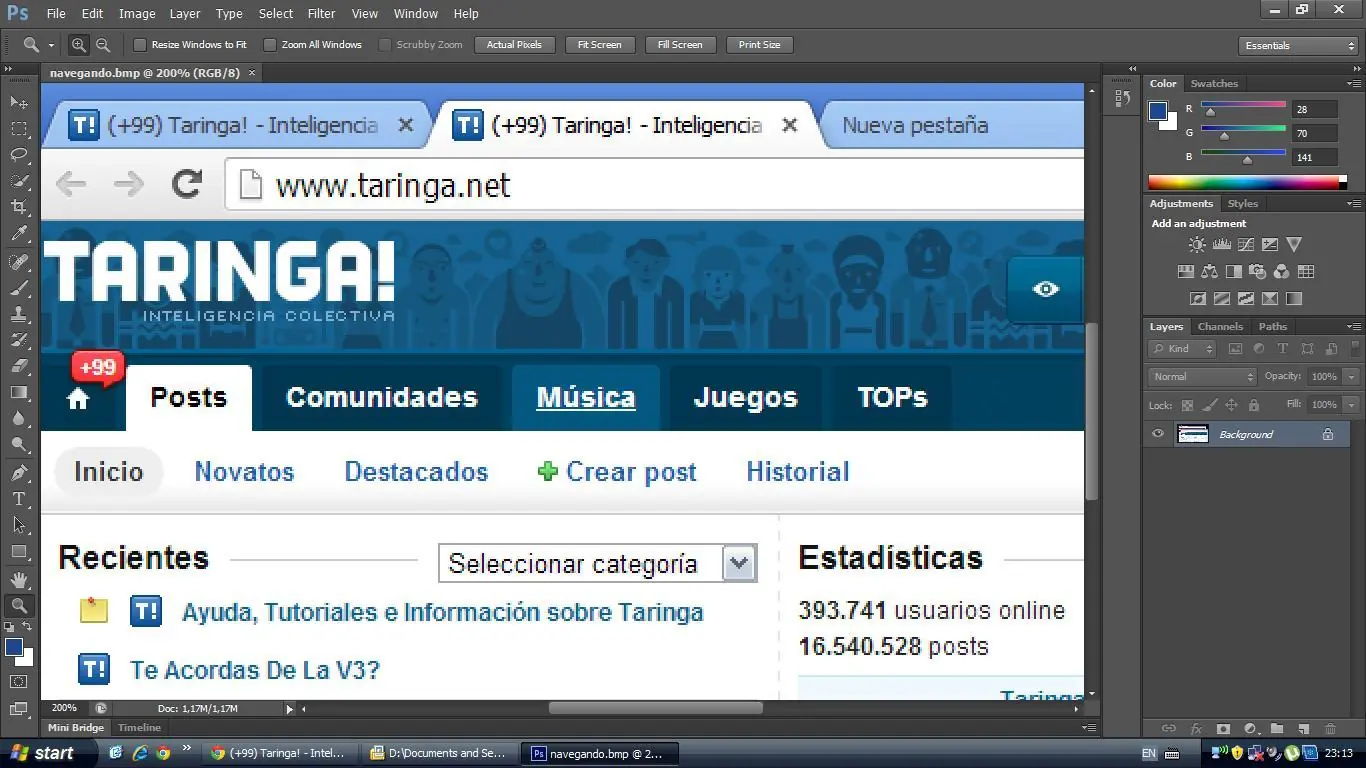Select the History Brush tool
This screenshot has height=768, width=1366.
point(19,340)
